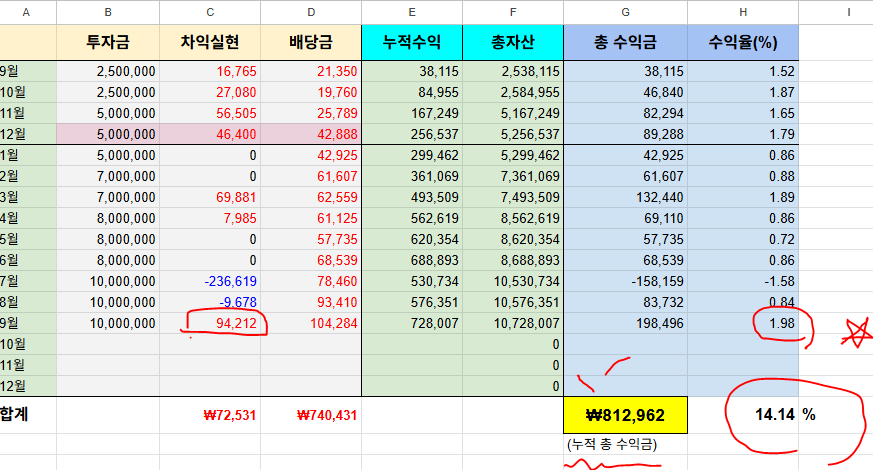Image resolution: width=873 pixels, height=470 pixels.
Task: Select cell with value 93,410
Action: [311, 302]
